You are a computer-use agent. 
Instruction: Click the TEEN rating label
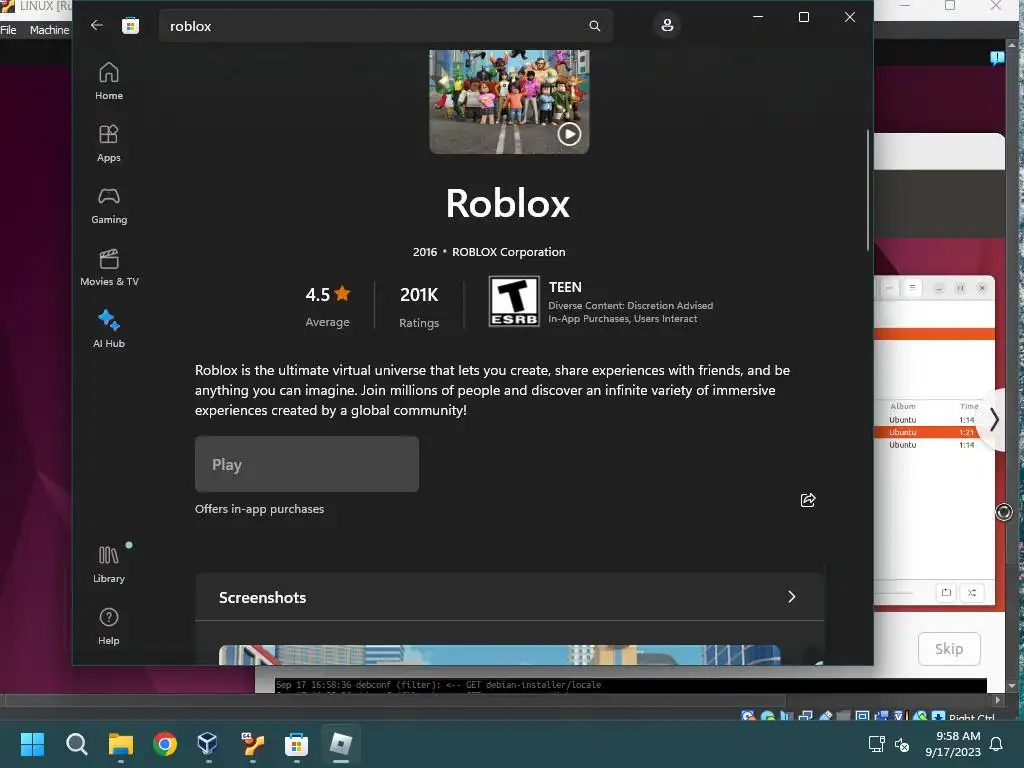(565, 287)
